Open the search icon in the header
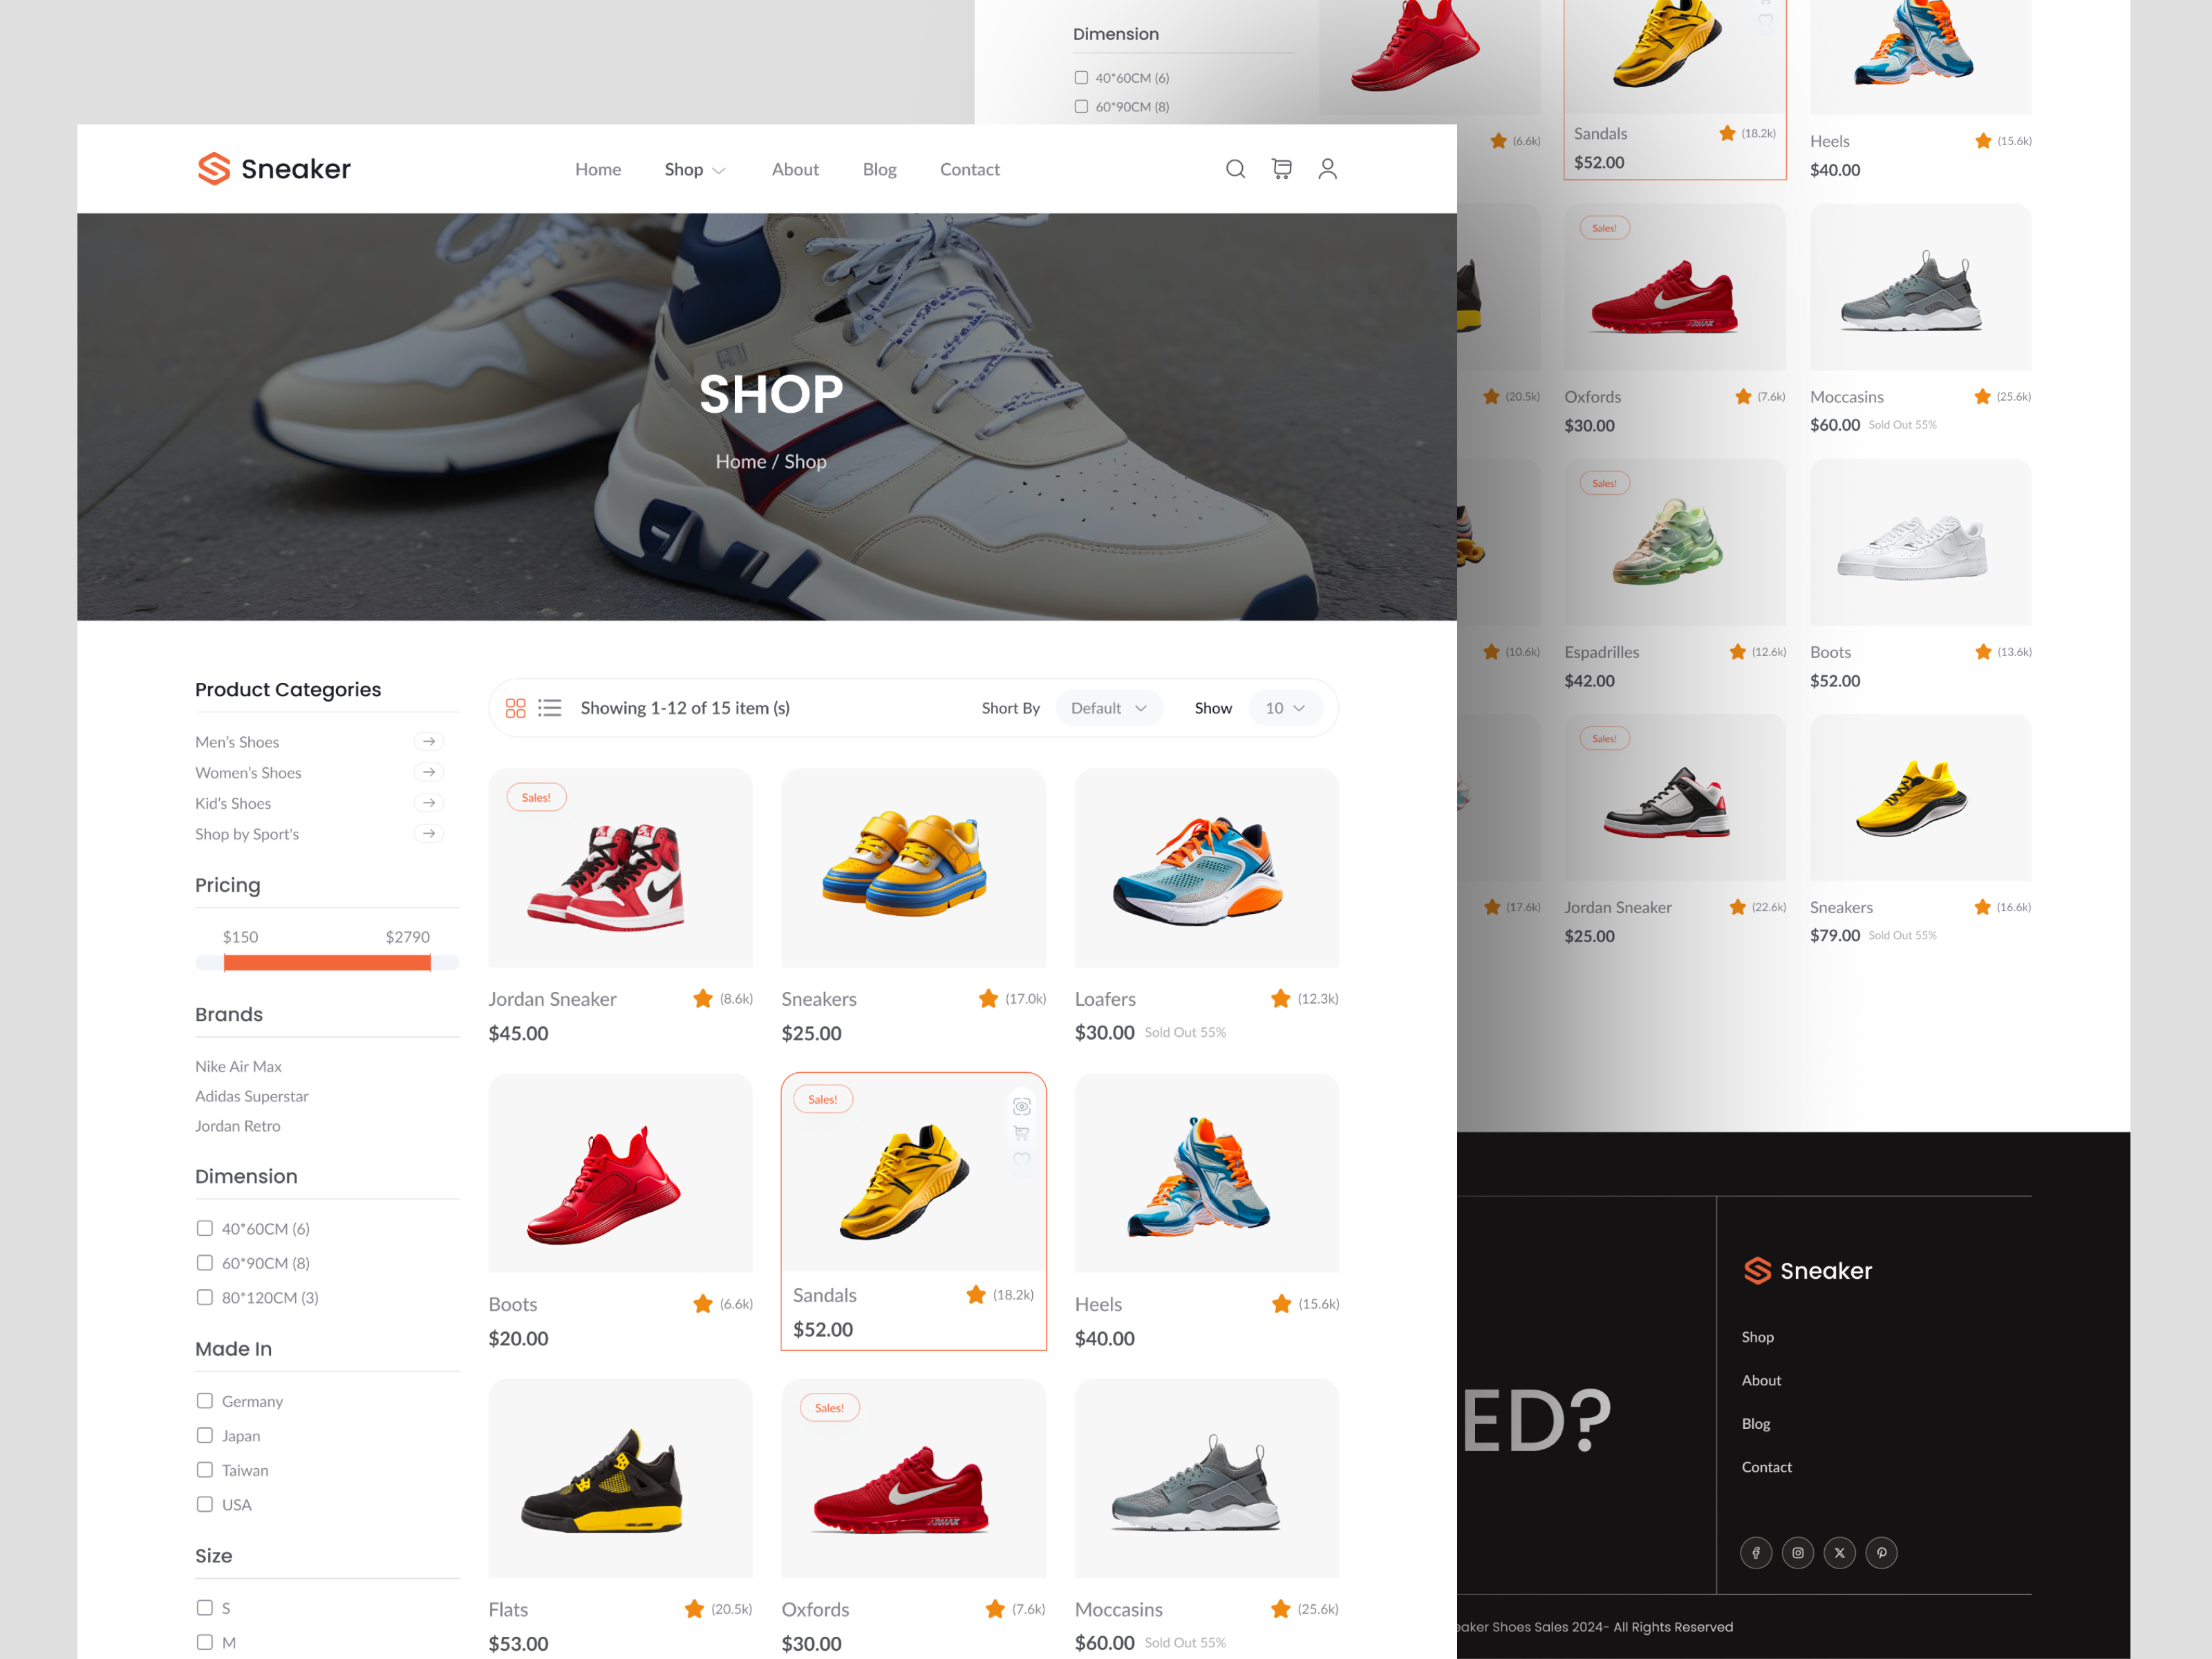 1235,169
